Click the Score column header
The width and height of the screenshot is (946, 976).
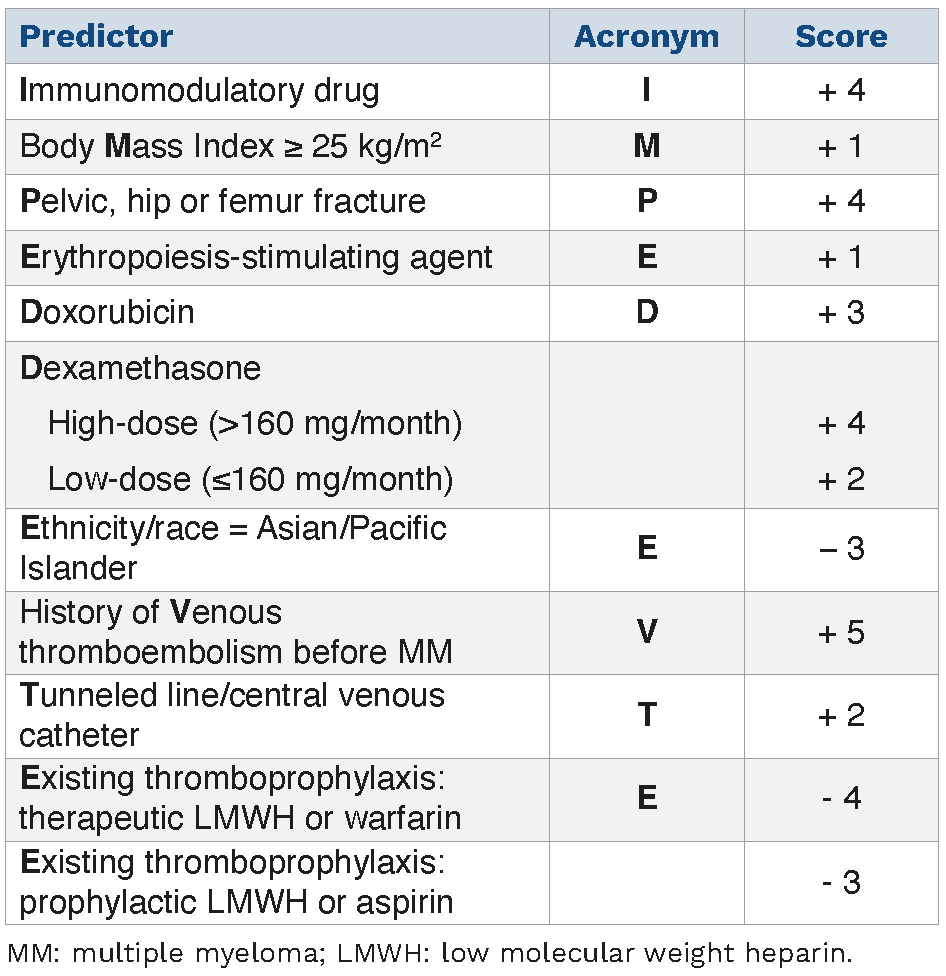click(841, 37)
